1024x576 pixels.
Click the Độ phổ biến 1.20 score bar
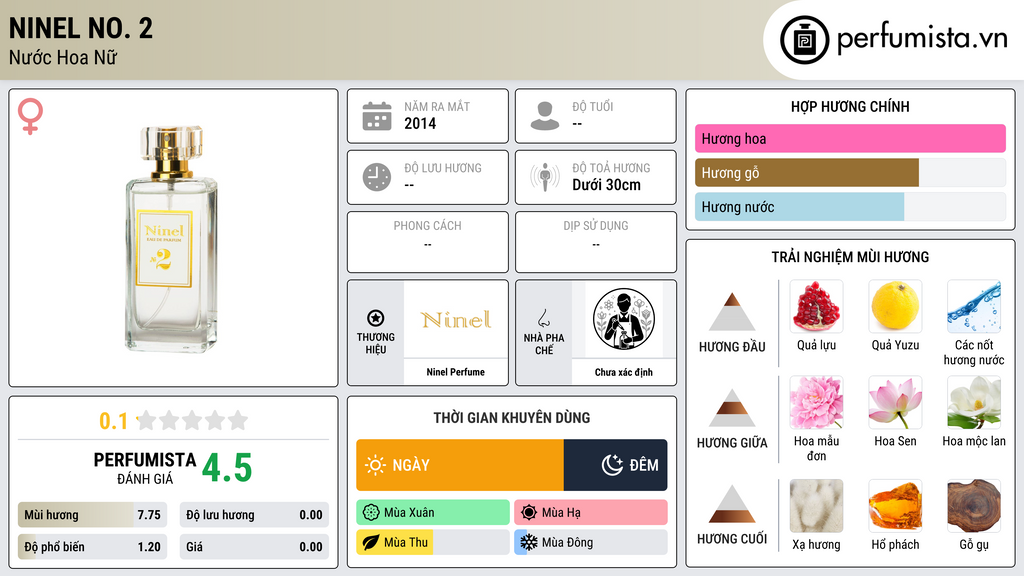pos(92,547)
